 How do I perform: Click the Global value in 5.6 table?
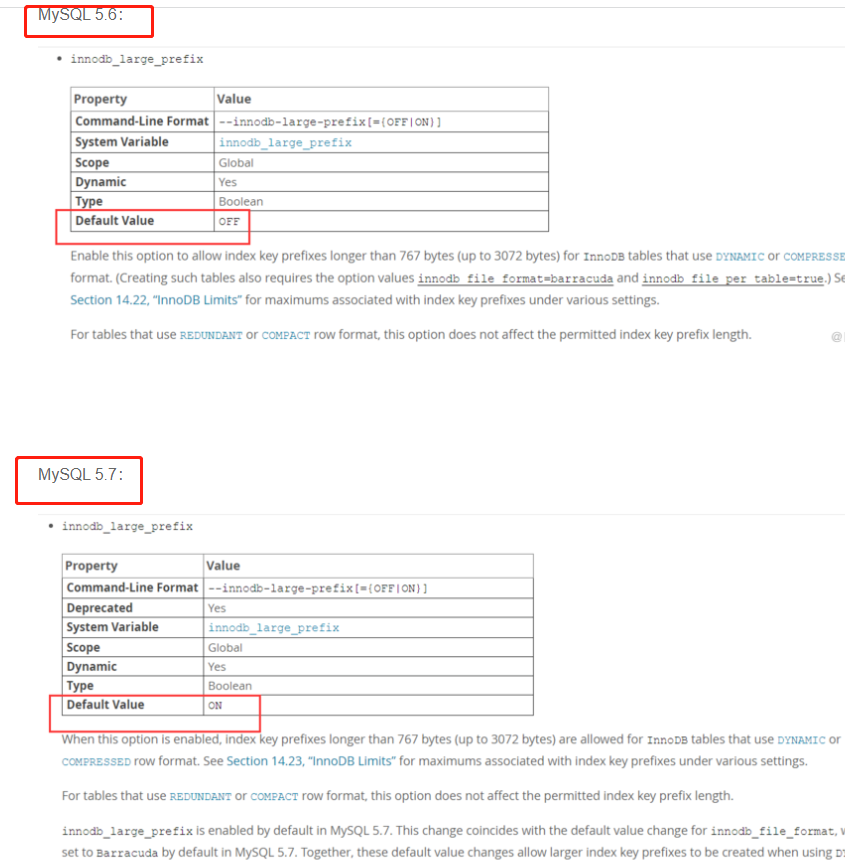click(x=236, y=163)
